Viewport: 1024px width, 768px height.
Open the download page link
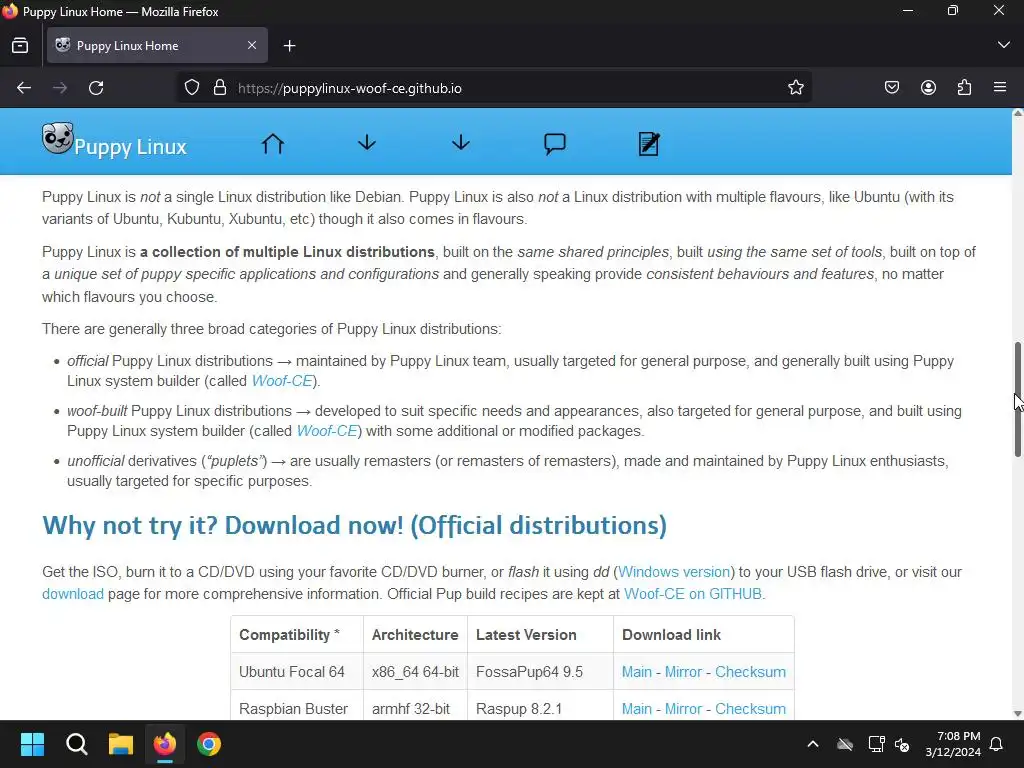pyautogui.click(x=72, y=594)
